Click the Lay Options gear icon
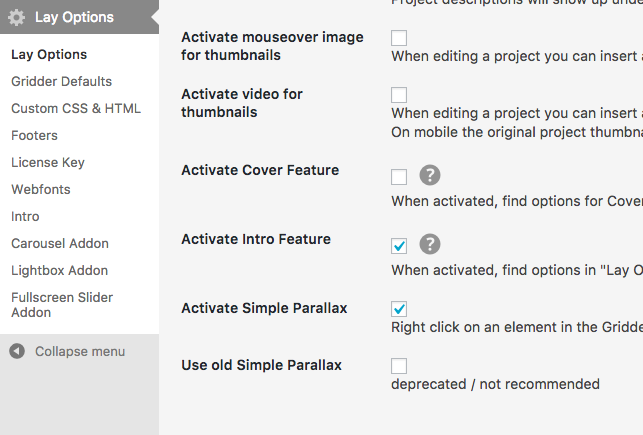This screenshot has height=435, width=643. (x=17, y=17)
